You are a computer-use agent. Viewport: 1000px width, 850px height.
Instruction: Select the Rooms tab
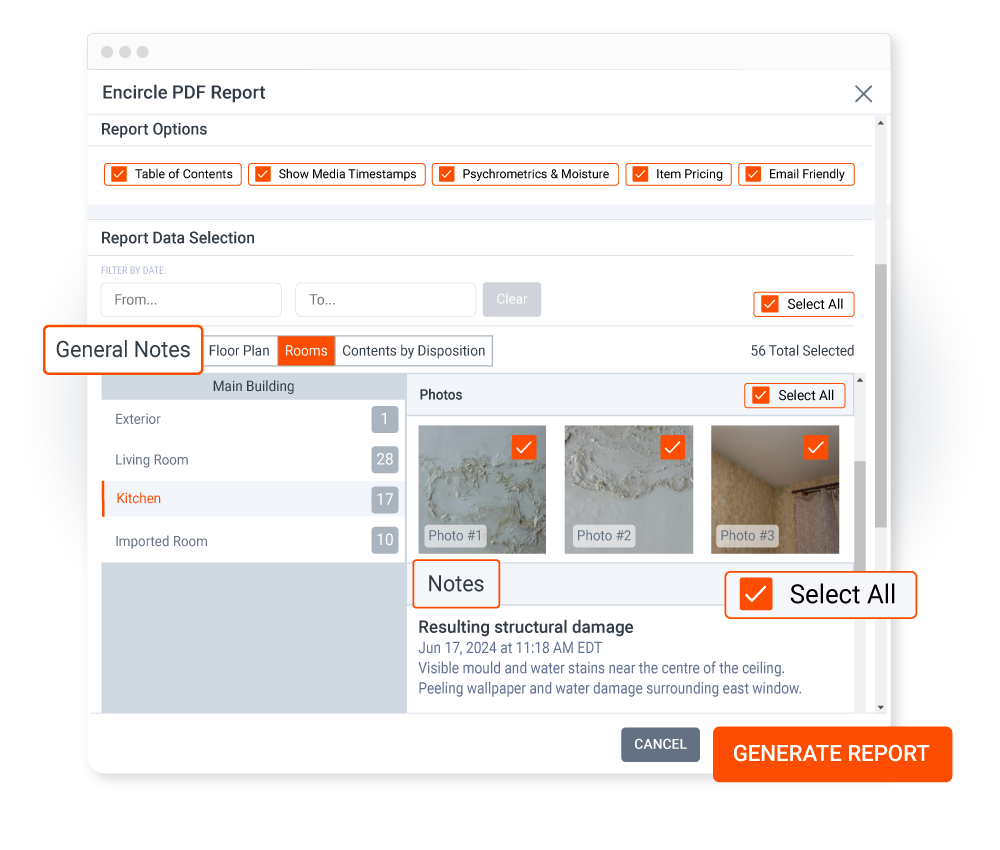306,351
